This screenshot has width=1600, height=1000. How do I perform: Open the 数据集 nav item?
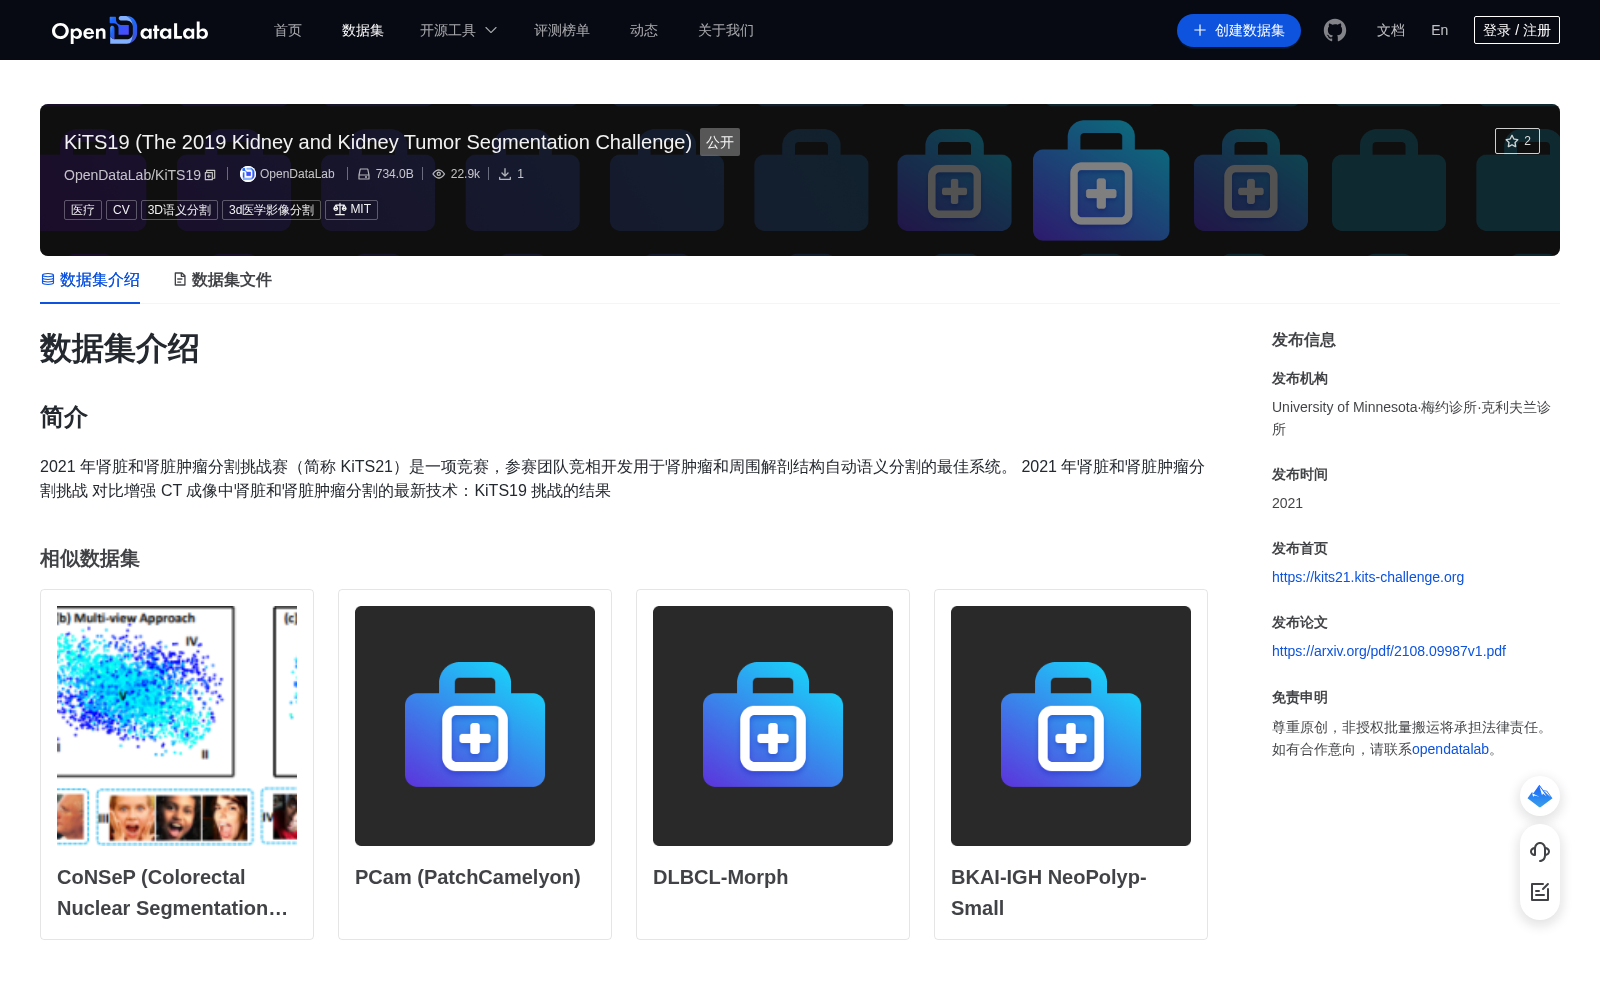pos(363,30)
